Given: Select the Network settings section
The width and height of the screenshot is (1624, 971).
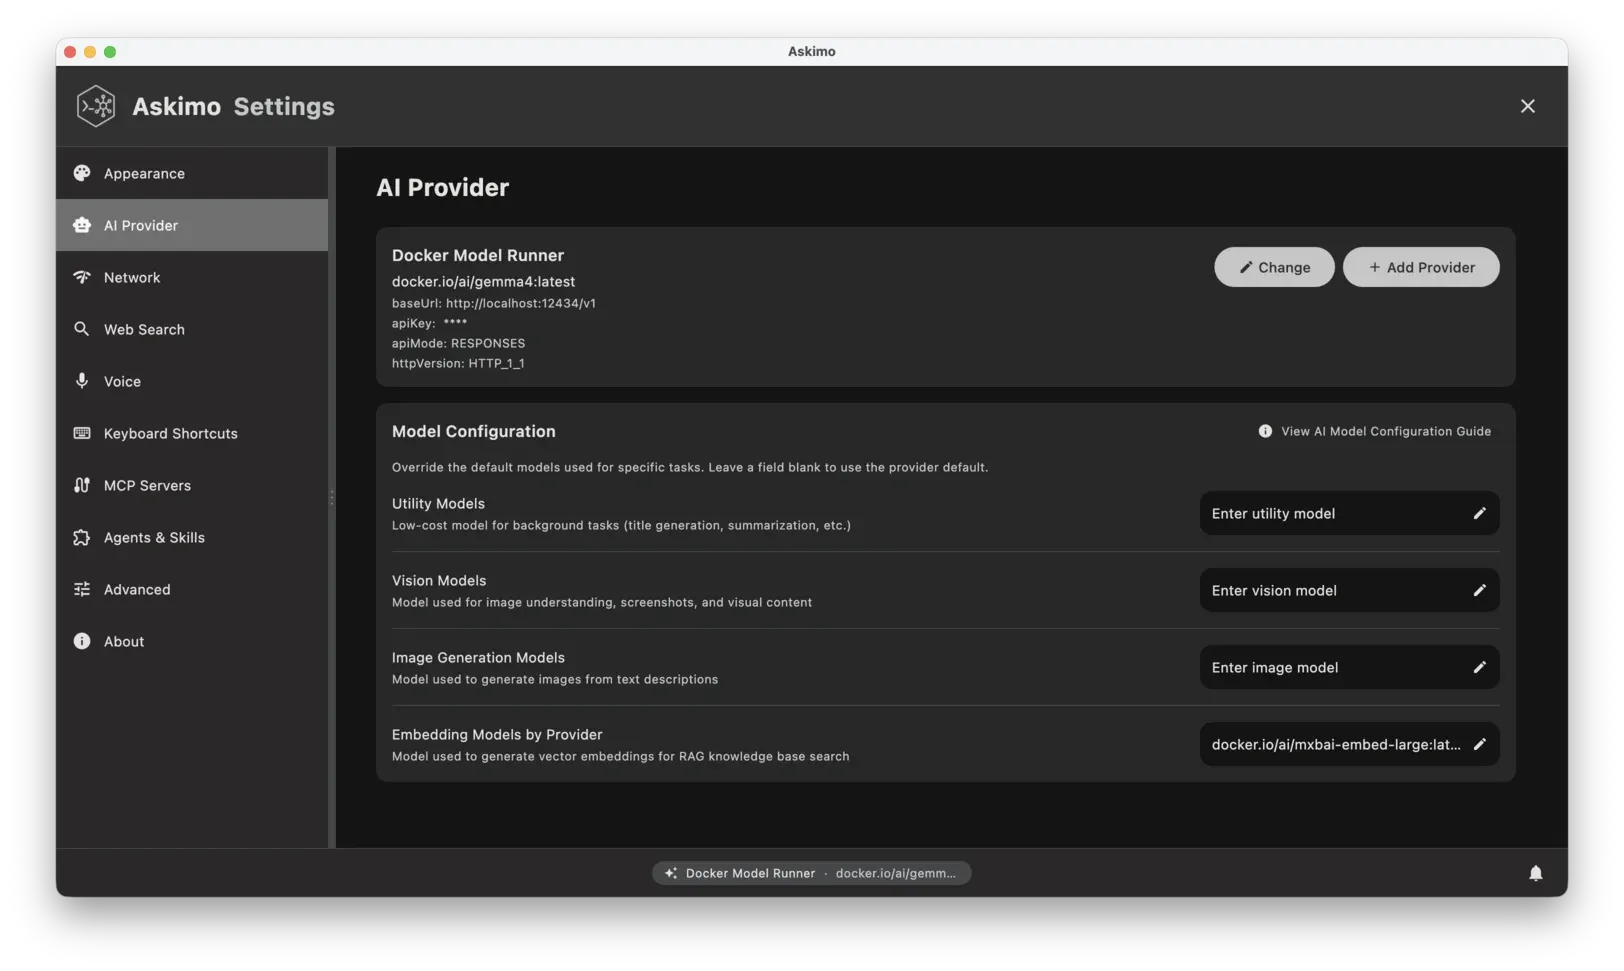Looking at the screenshot, I should point(192,277).
